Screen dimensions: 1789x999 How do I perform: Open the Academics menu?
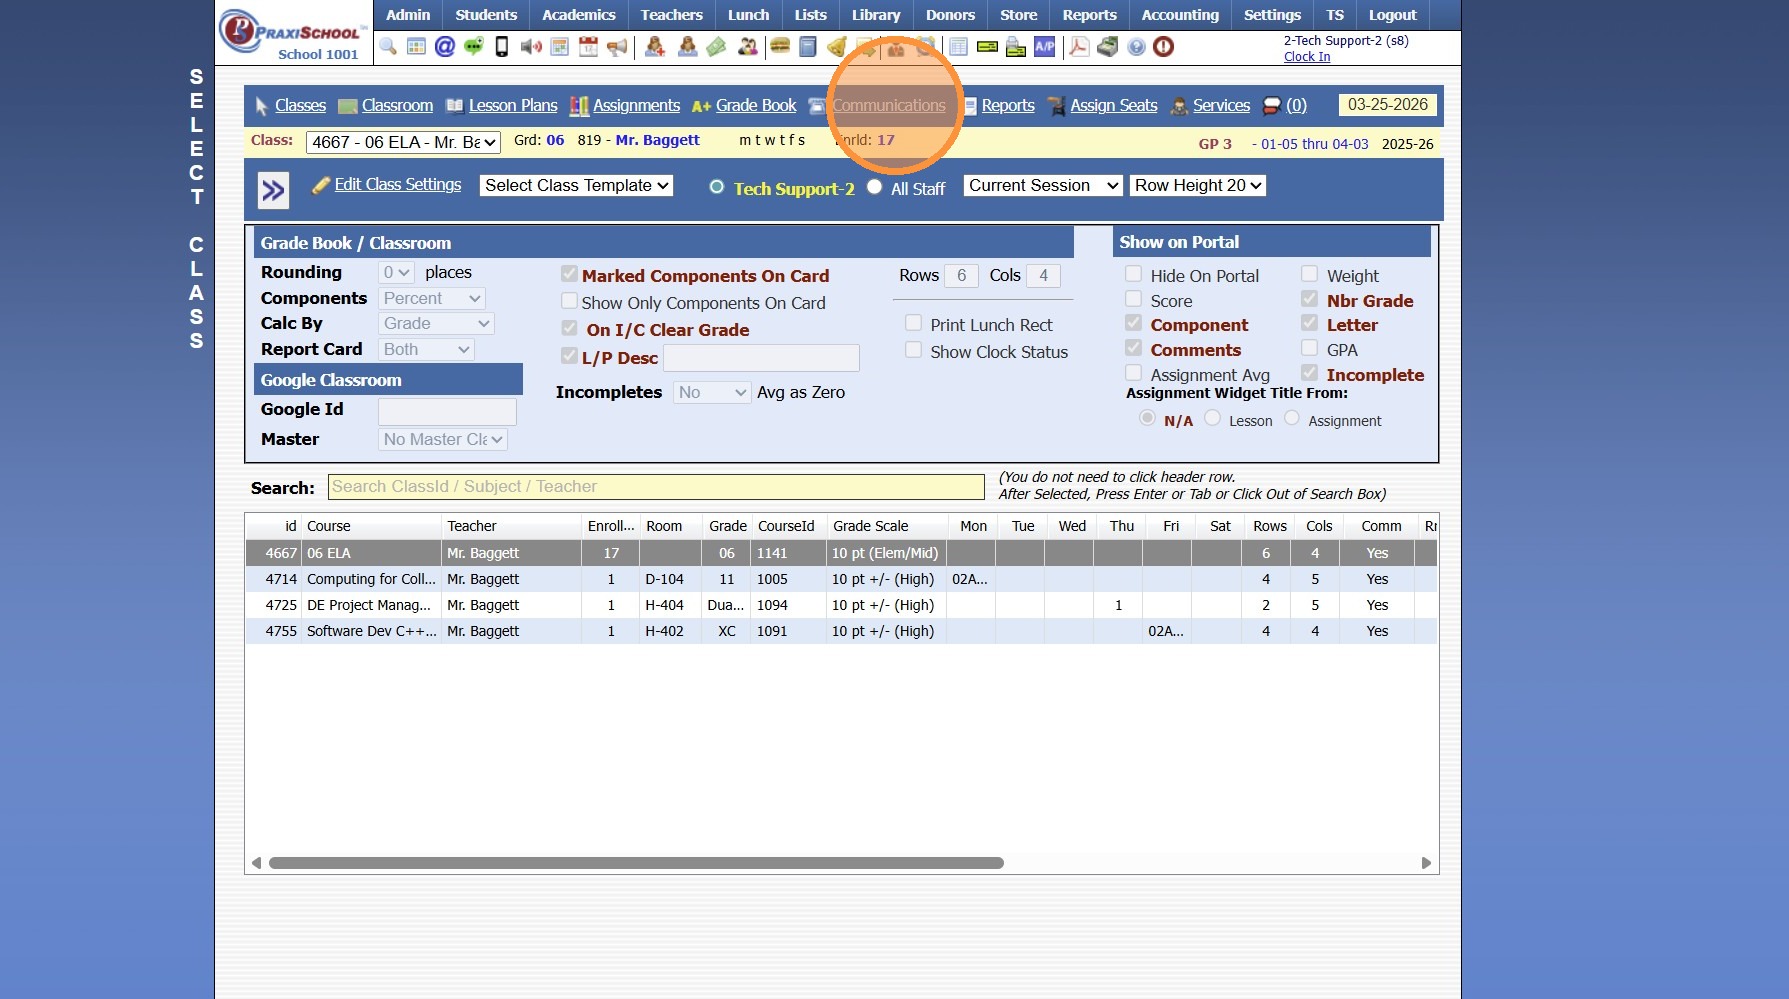coord(578,15)
